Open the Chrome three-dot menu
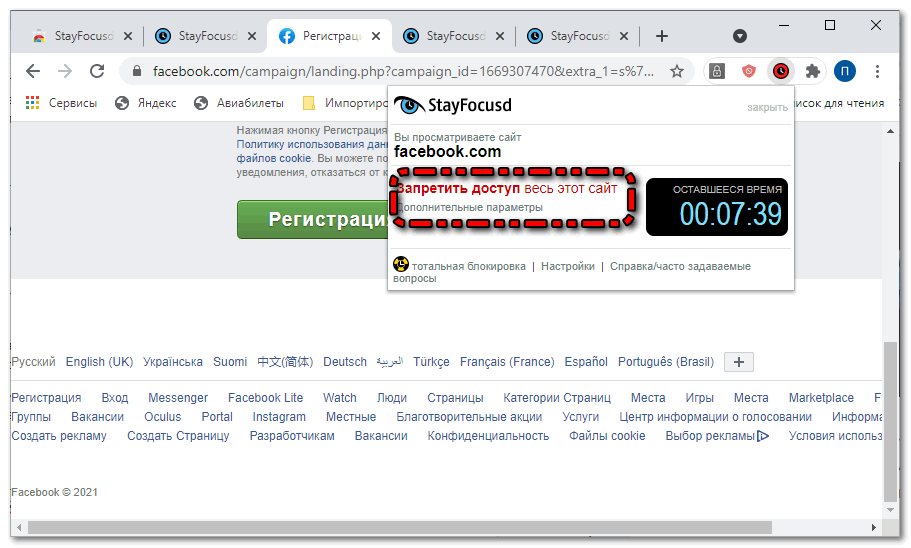This screenshot has width=911, height=548. coord(877,71)
